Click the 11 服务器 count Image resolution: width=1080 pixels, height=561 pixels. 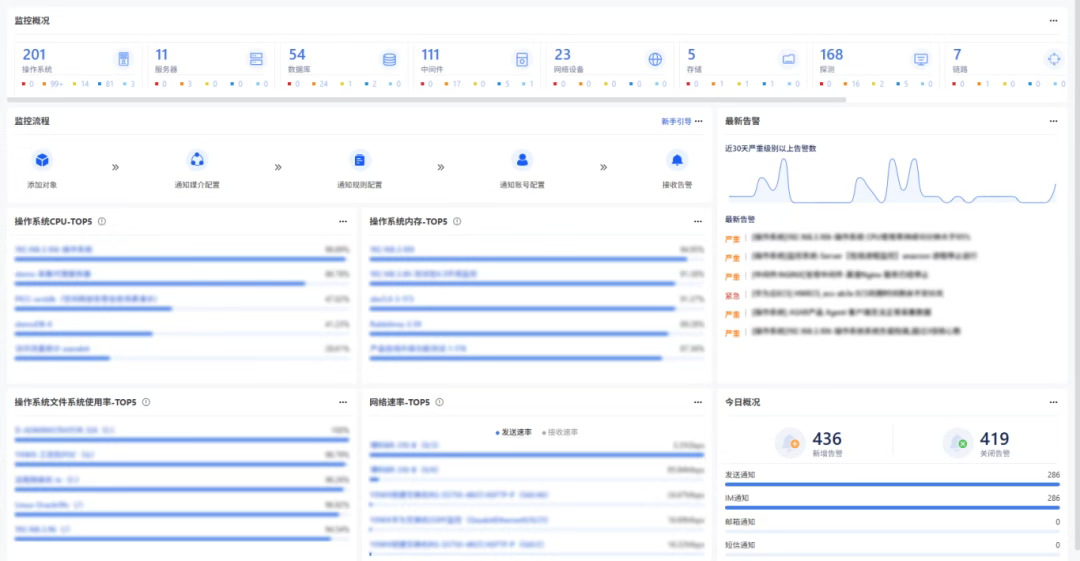click(161, 54)
